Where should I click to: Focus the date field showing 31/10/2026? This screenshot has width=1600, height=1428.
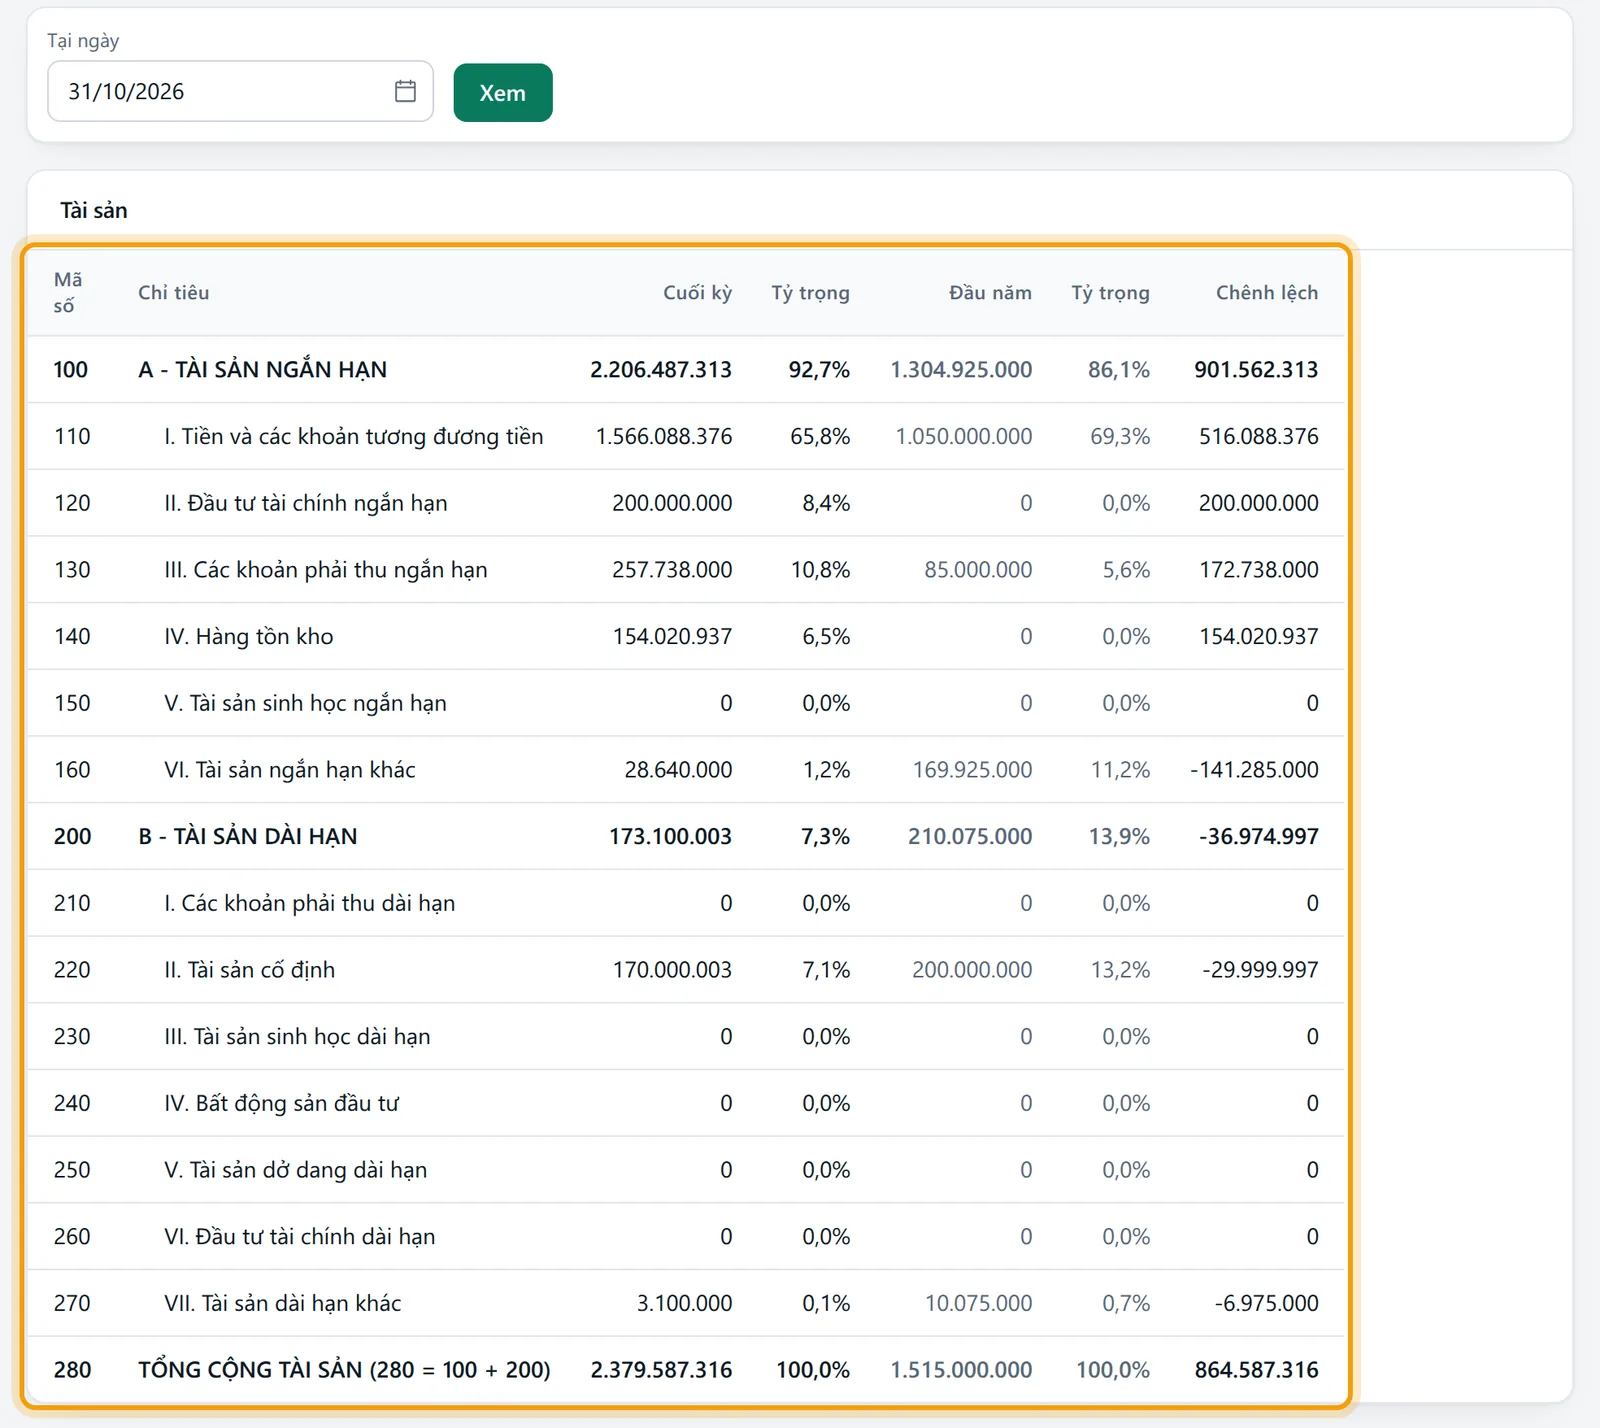[x=240, y=91]
